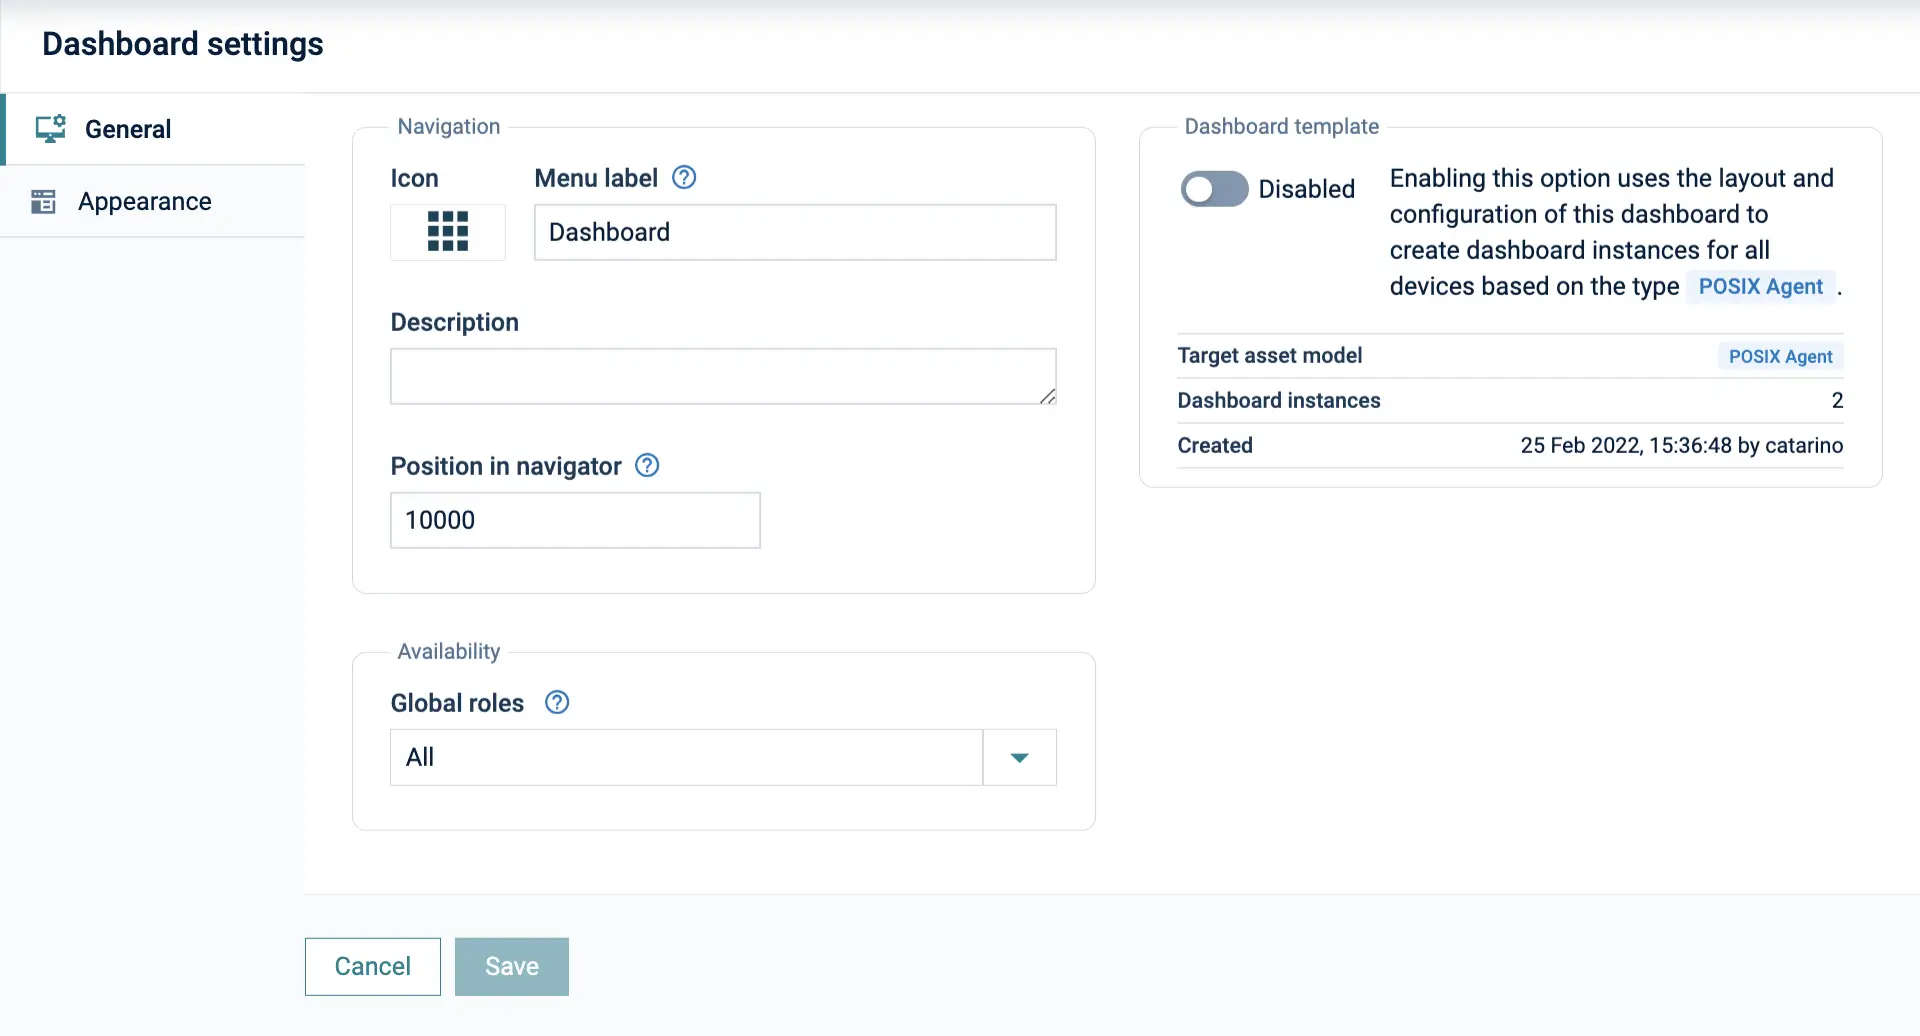The image size is (1920, 1036).
Task: Click the General tab monitor icon
Action: pyautogui.click(x=50, y=129)
